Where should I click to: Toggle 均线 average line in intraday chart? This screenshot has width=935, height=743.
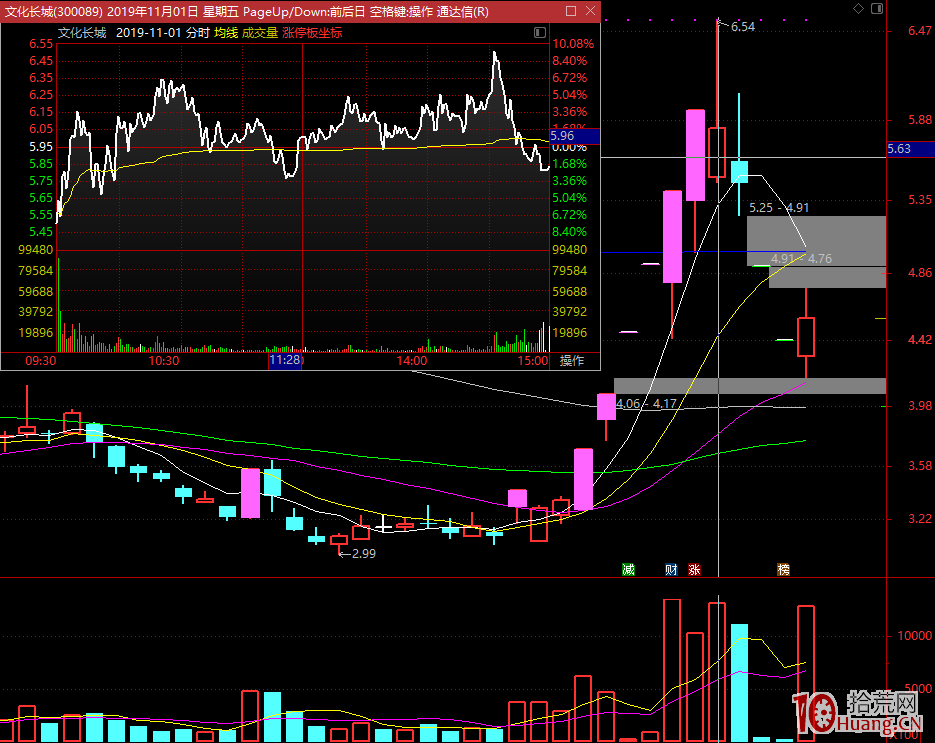pyautogui.click(x=226, y=32)
